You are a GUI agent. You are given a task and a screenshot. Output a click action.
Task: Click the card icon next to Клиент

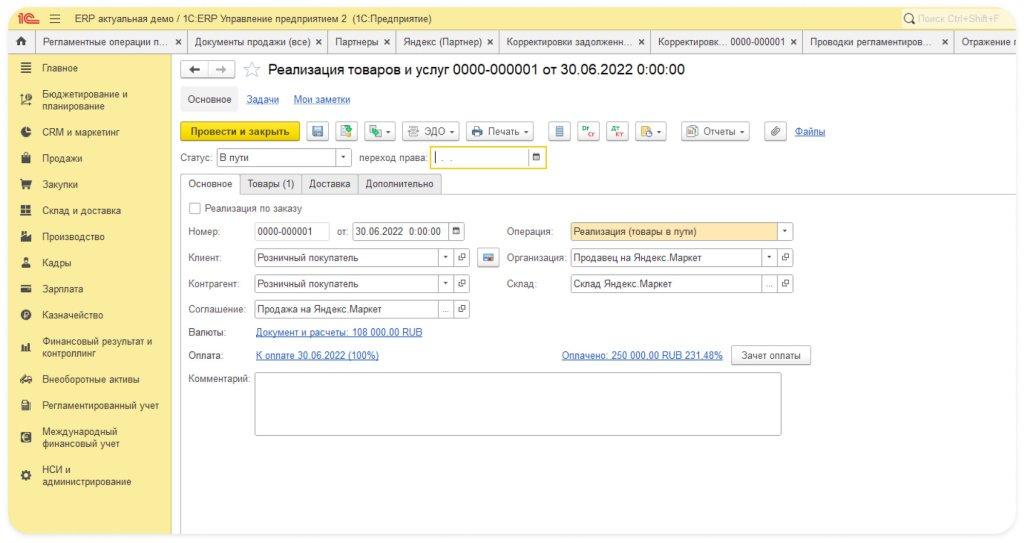pos(487,258)
